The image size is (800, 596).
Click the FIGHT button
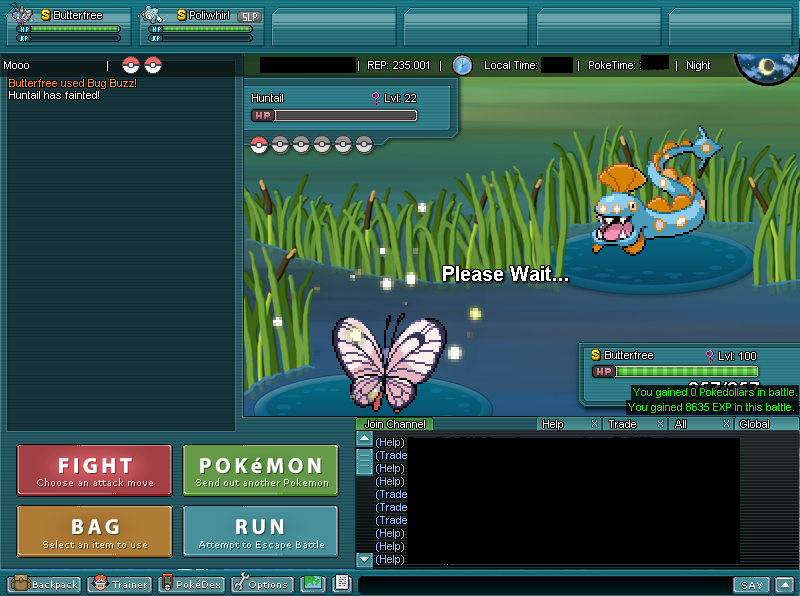pos(95,470)
